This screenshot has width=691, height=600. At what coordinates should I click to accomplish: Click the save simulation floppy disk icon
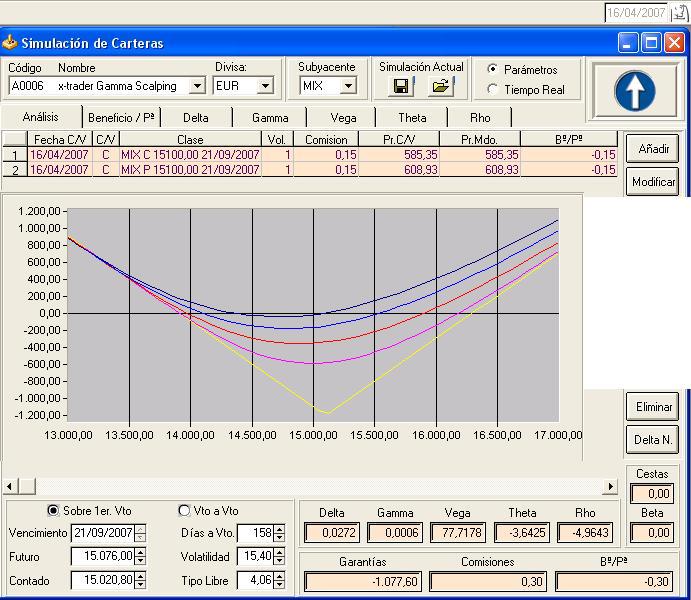(402, 87)
